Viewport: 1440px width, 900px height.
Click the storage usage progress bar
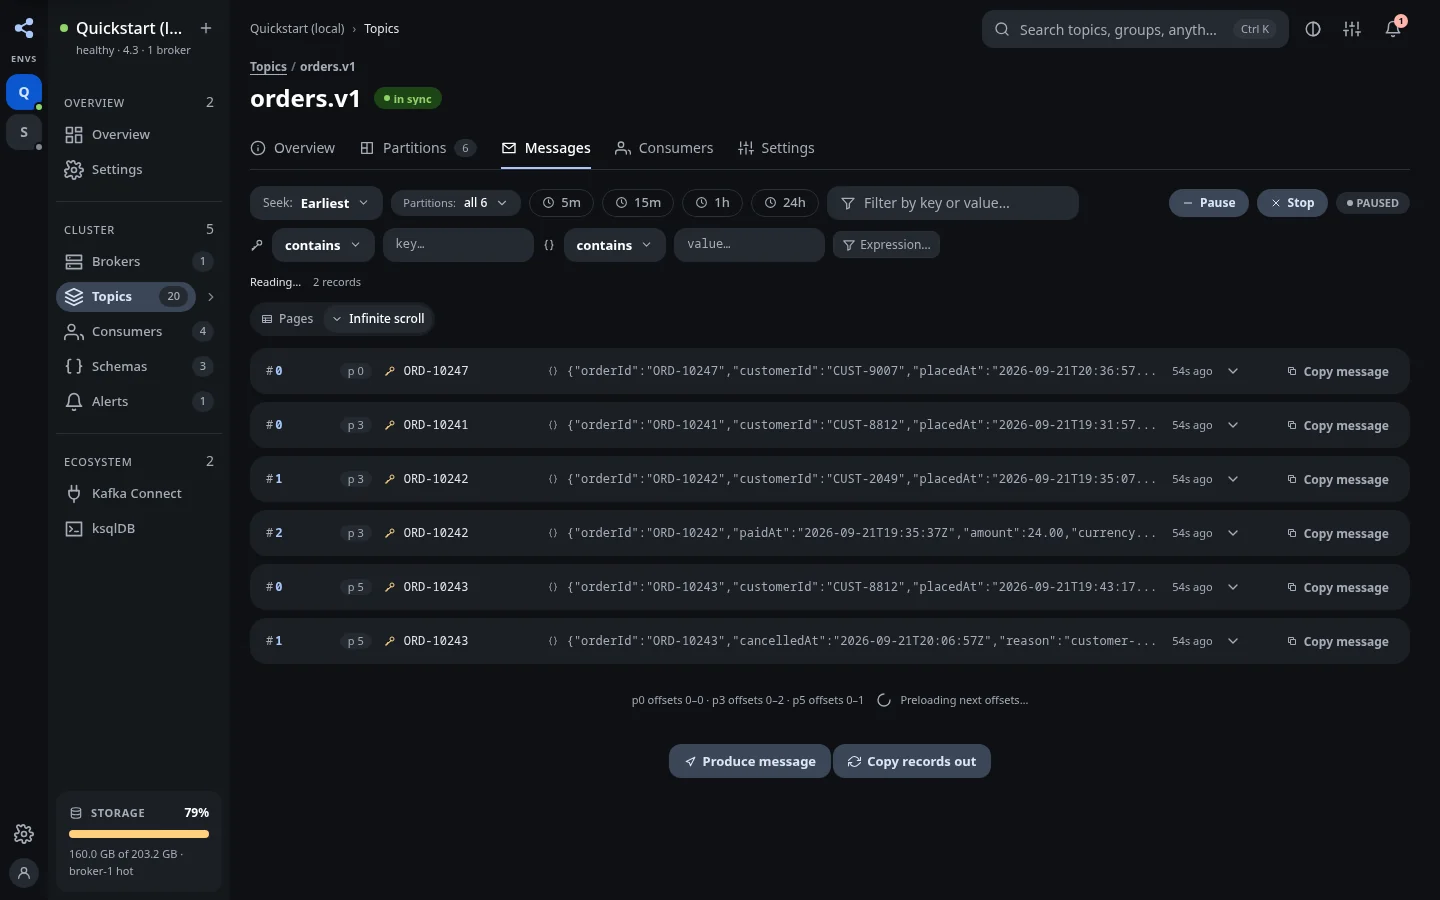pyautogui.click(x=139, y=834)
